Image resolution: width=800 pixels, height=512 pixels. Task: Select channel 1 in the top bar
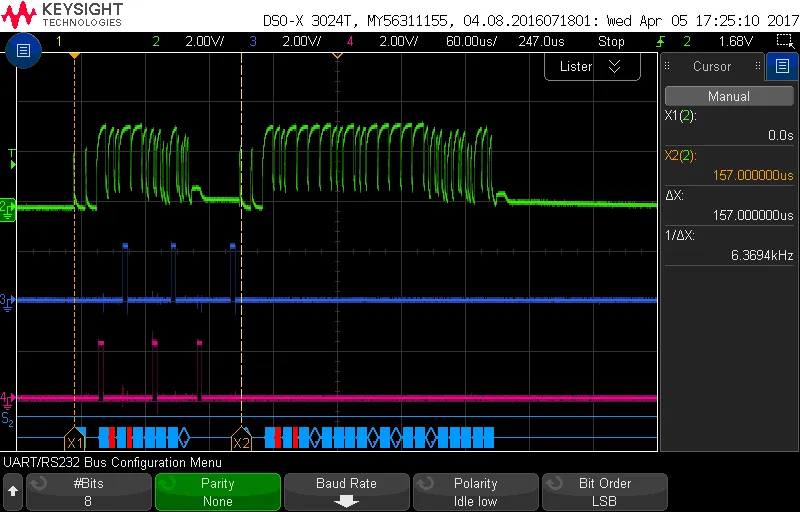tap(59, 41)
